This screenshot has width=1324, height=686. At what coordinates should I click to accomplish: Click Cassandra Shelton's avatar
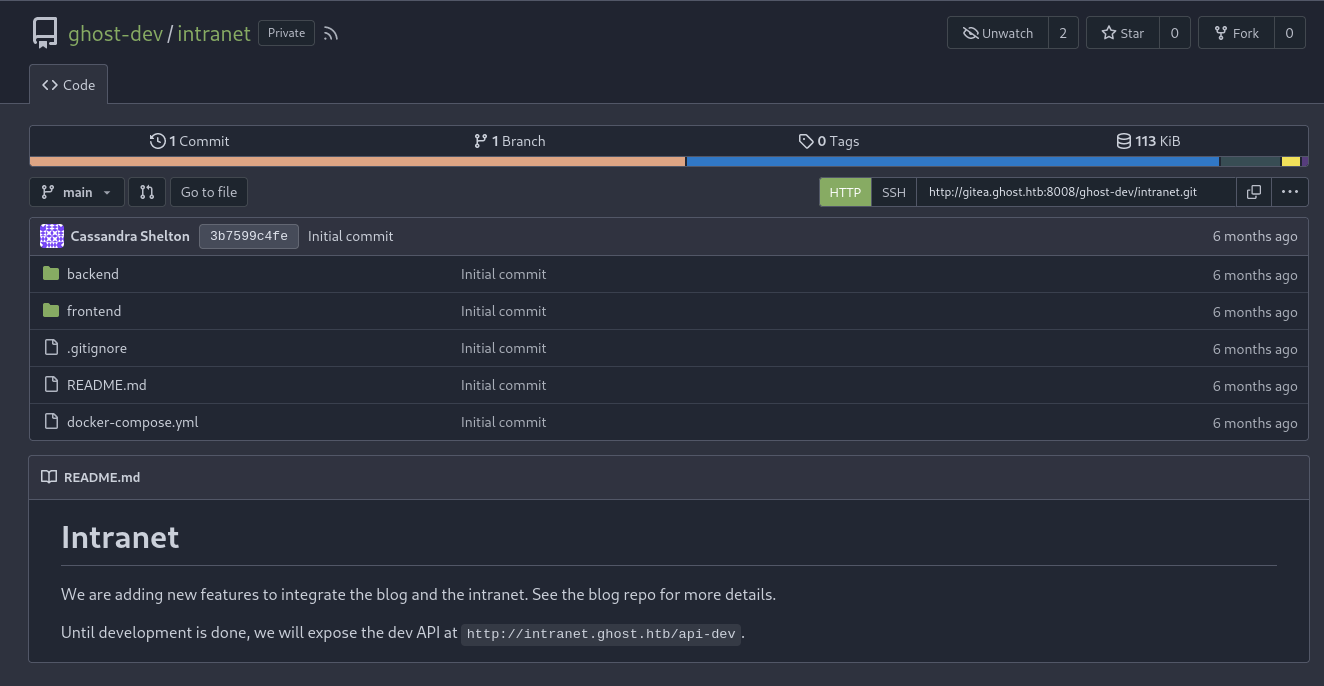point(52,236)
